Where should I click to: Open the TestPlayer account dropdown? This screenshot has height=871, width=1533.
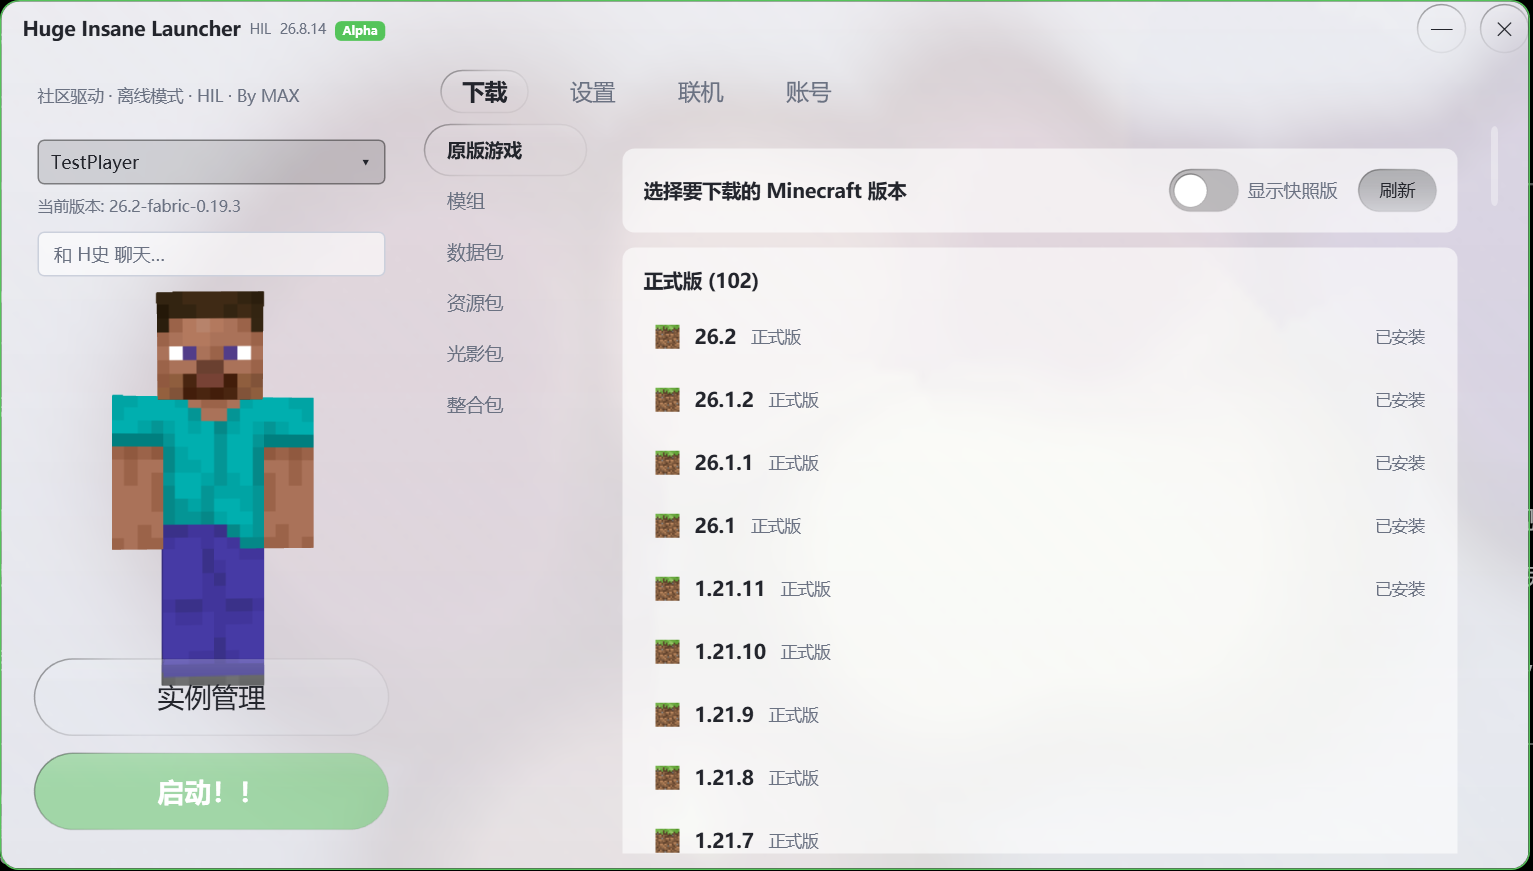(211, 162)
